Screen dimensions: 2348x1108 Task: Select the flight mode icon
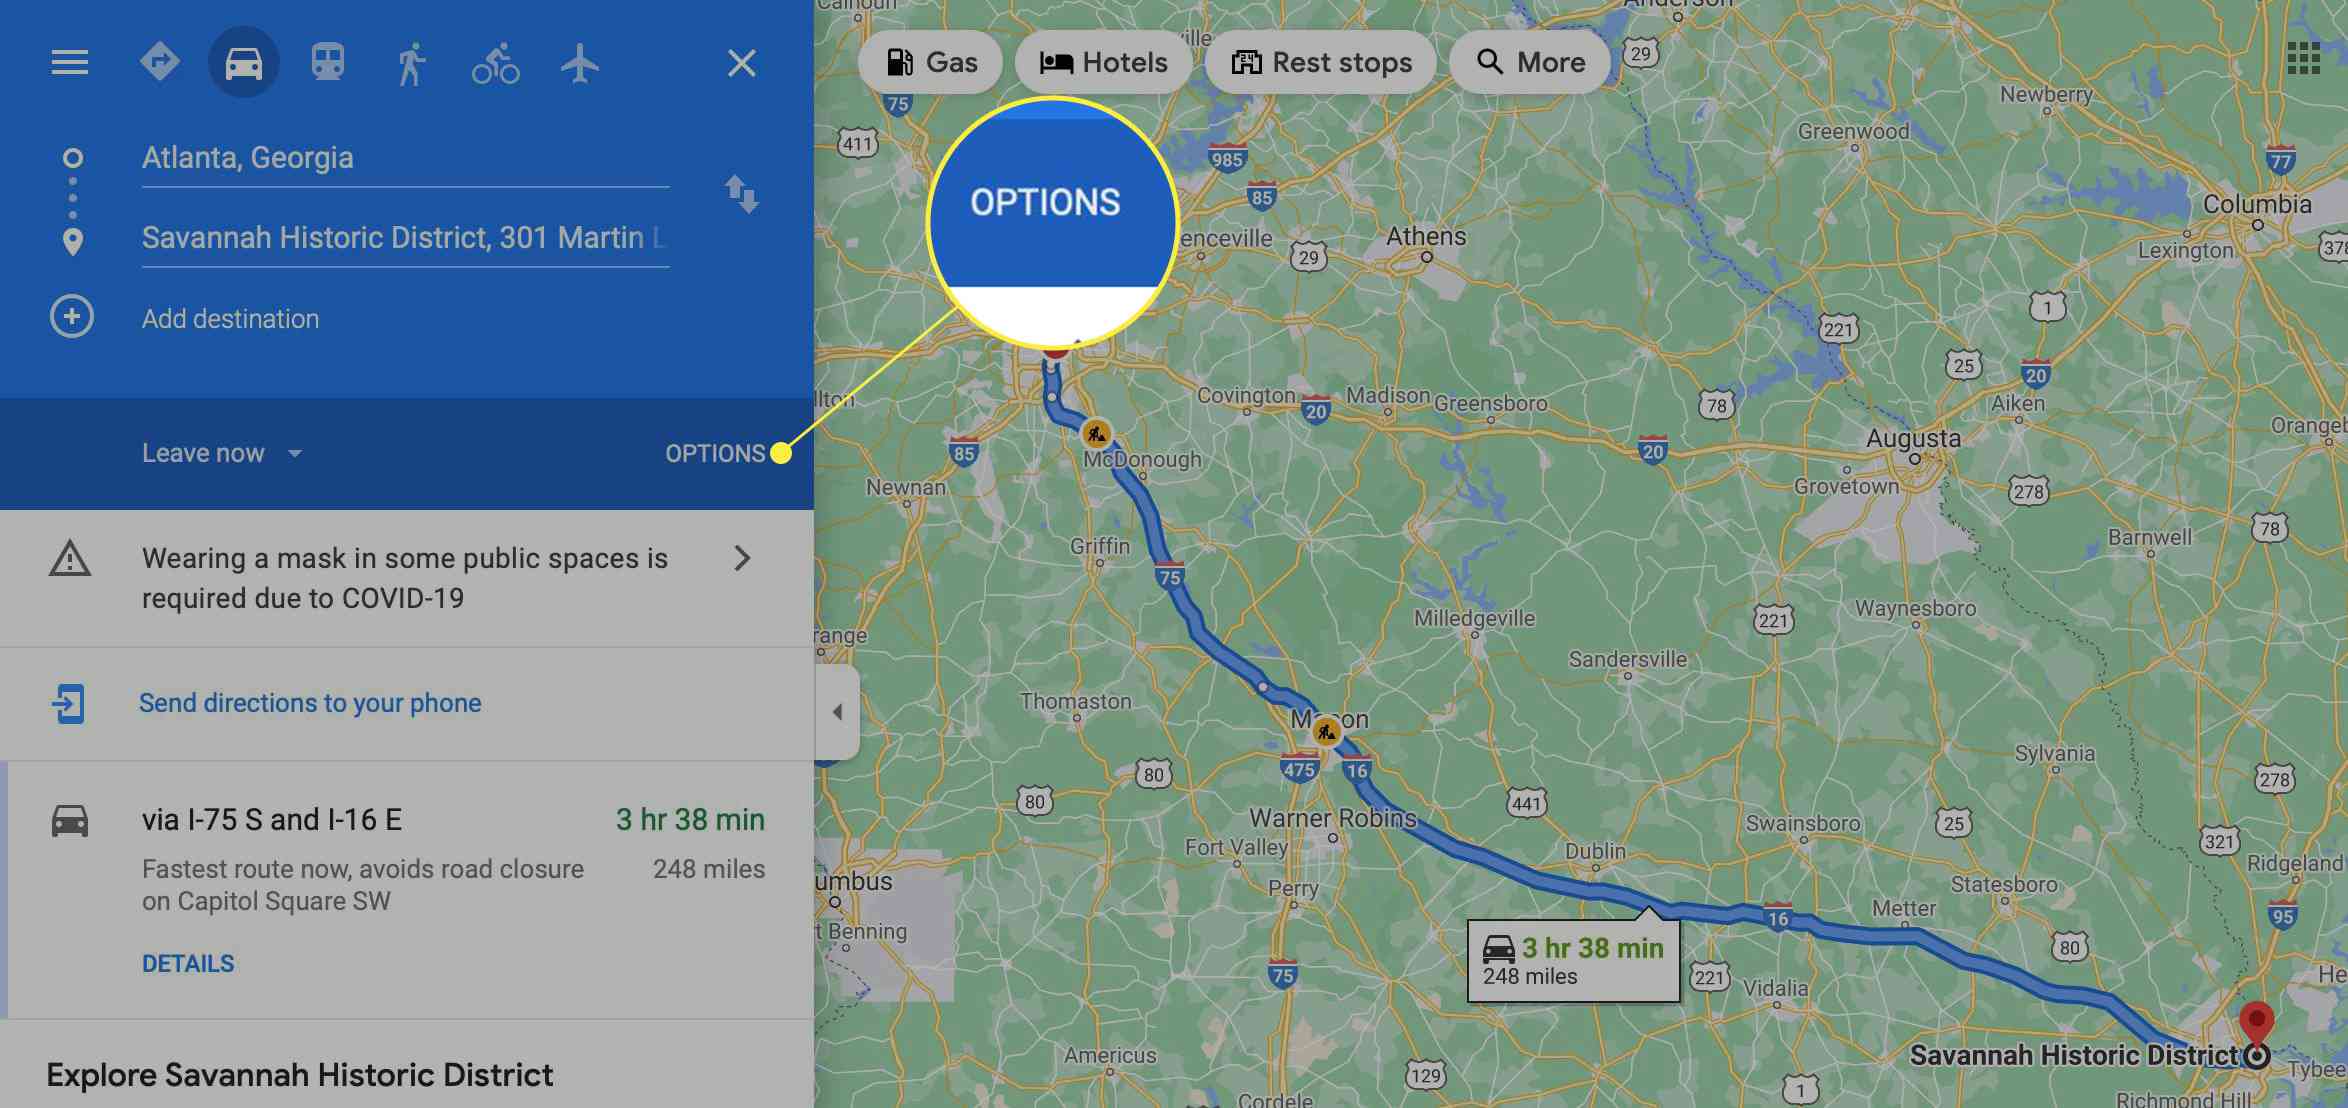tap(575, 60)
